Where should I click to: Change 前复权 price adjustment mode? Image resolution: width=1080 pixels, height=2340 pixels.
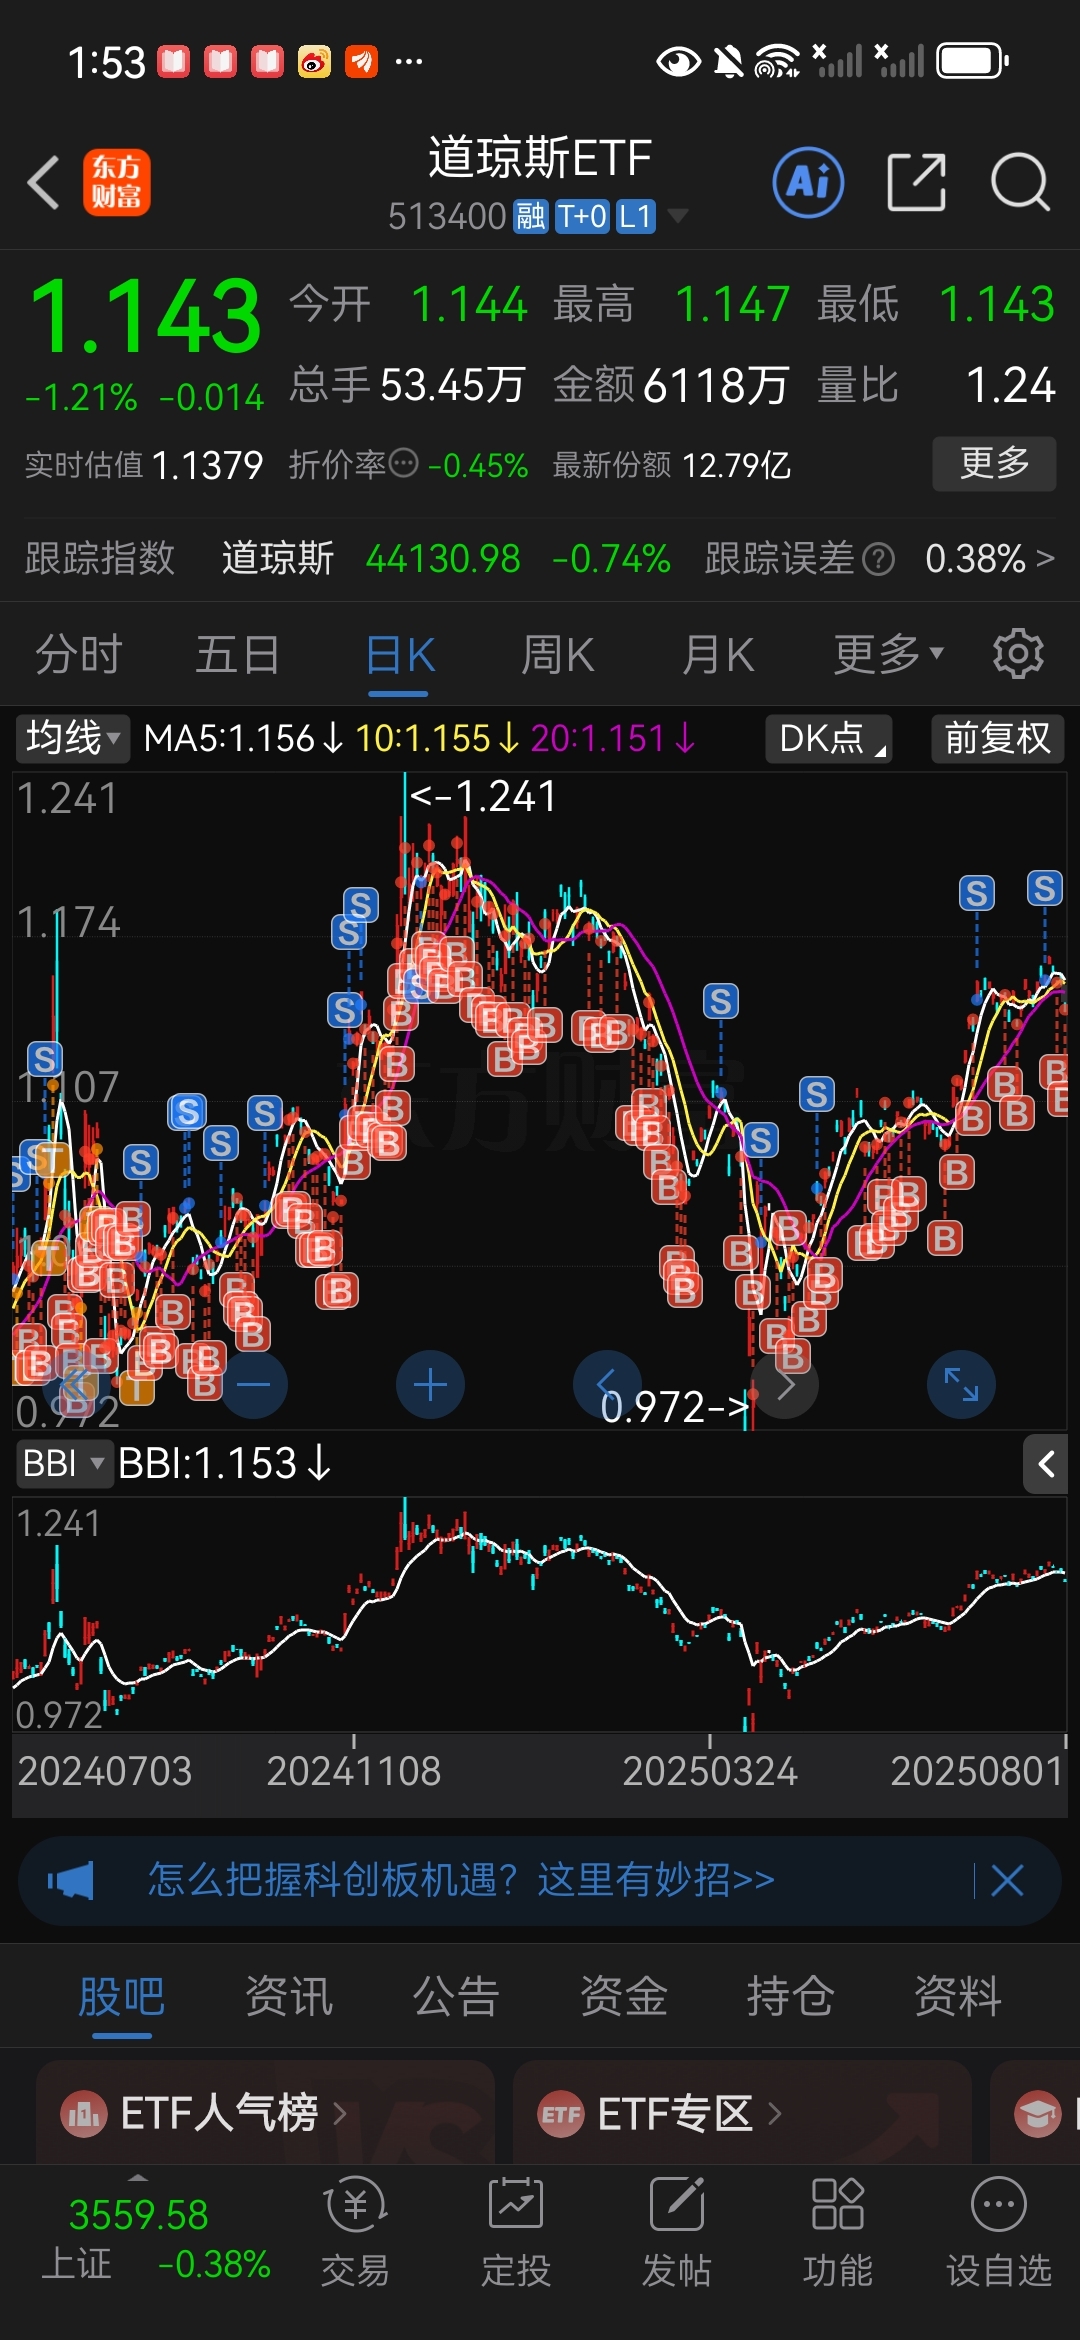coord(997,738)
